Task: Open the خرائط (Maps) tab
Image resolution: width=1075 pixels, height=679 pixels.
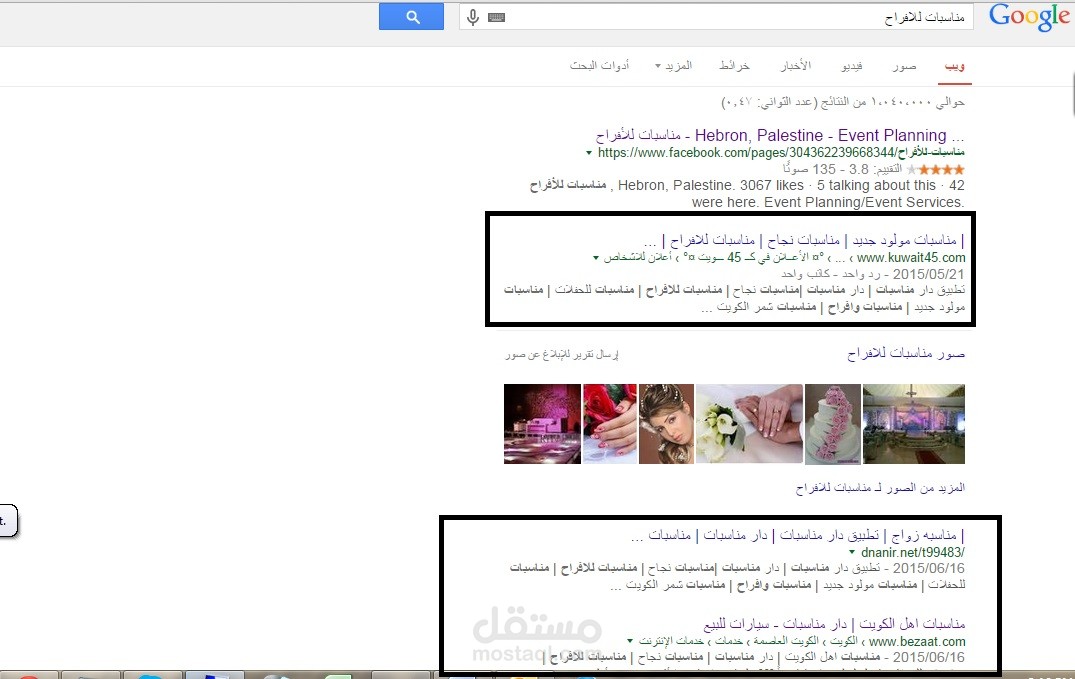Action: tap(734, 66)
